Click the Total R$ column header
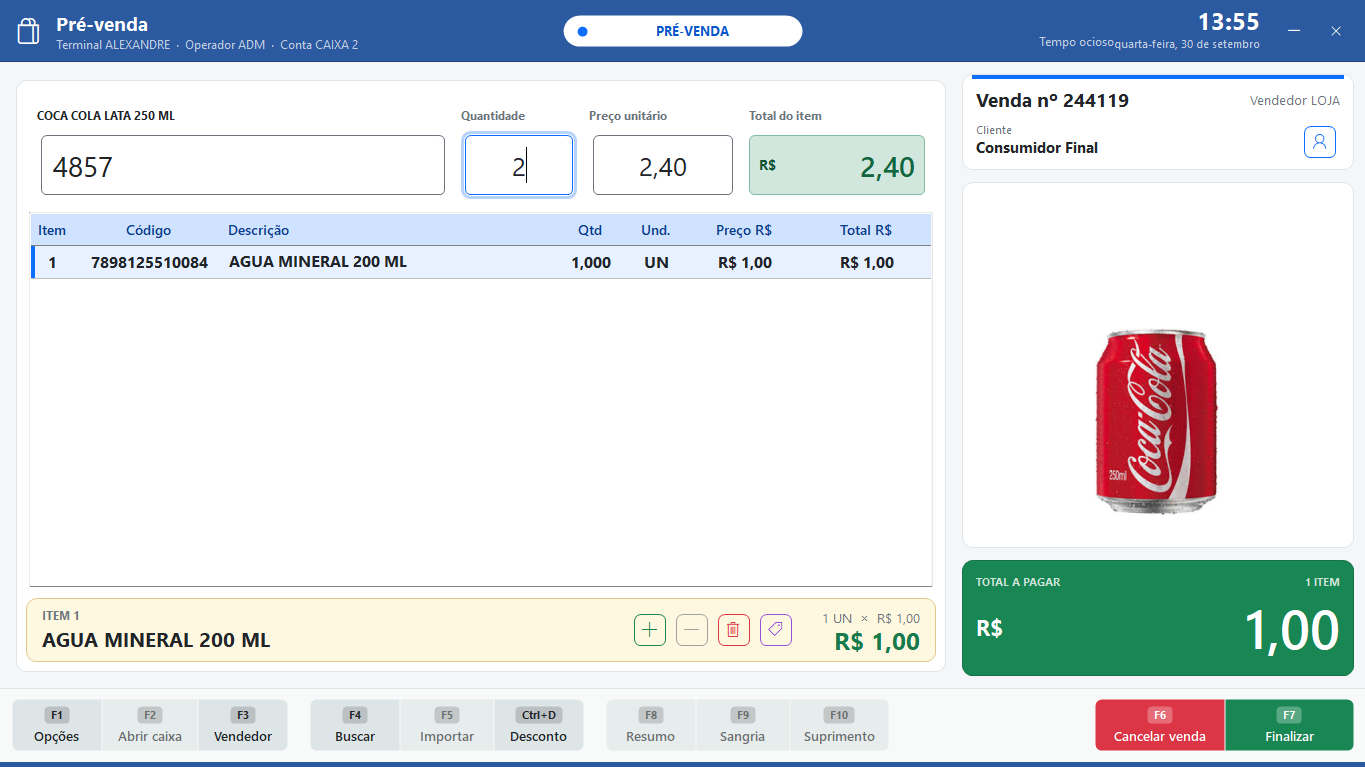This screenshot has height=767, width=1365. click(x=866, y=230)
